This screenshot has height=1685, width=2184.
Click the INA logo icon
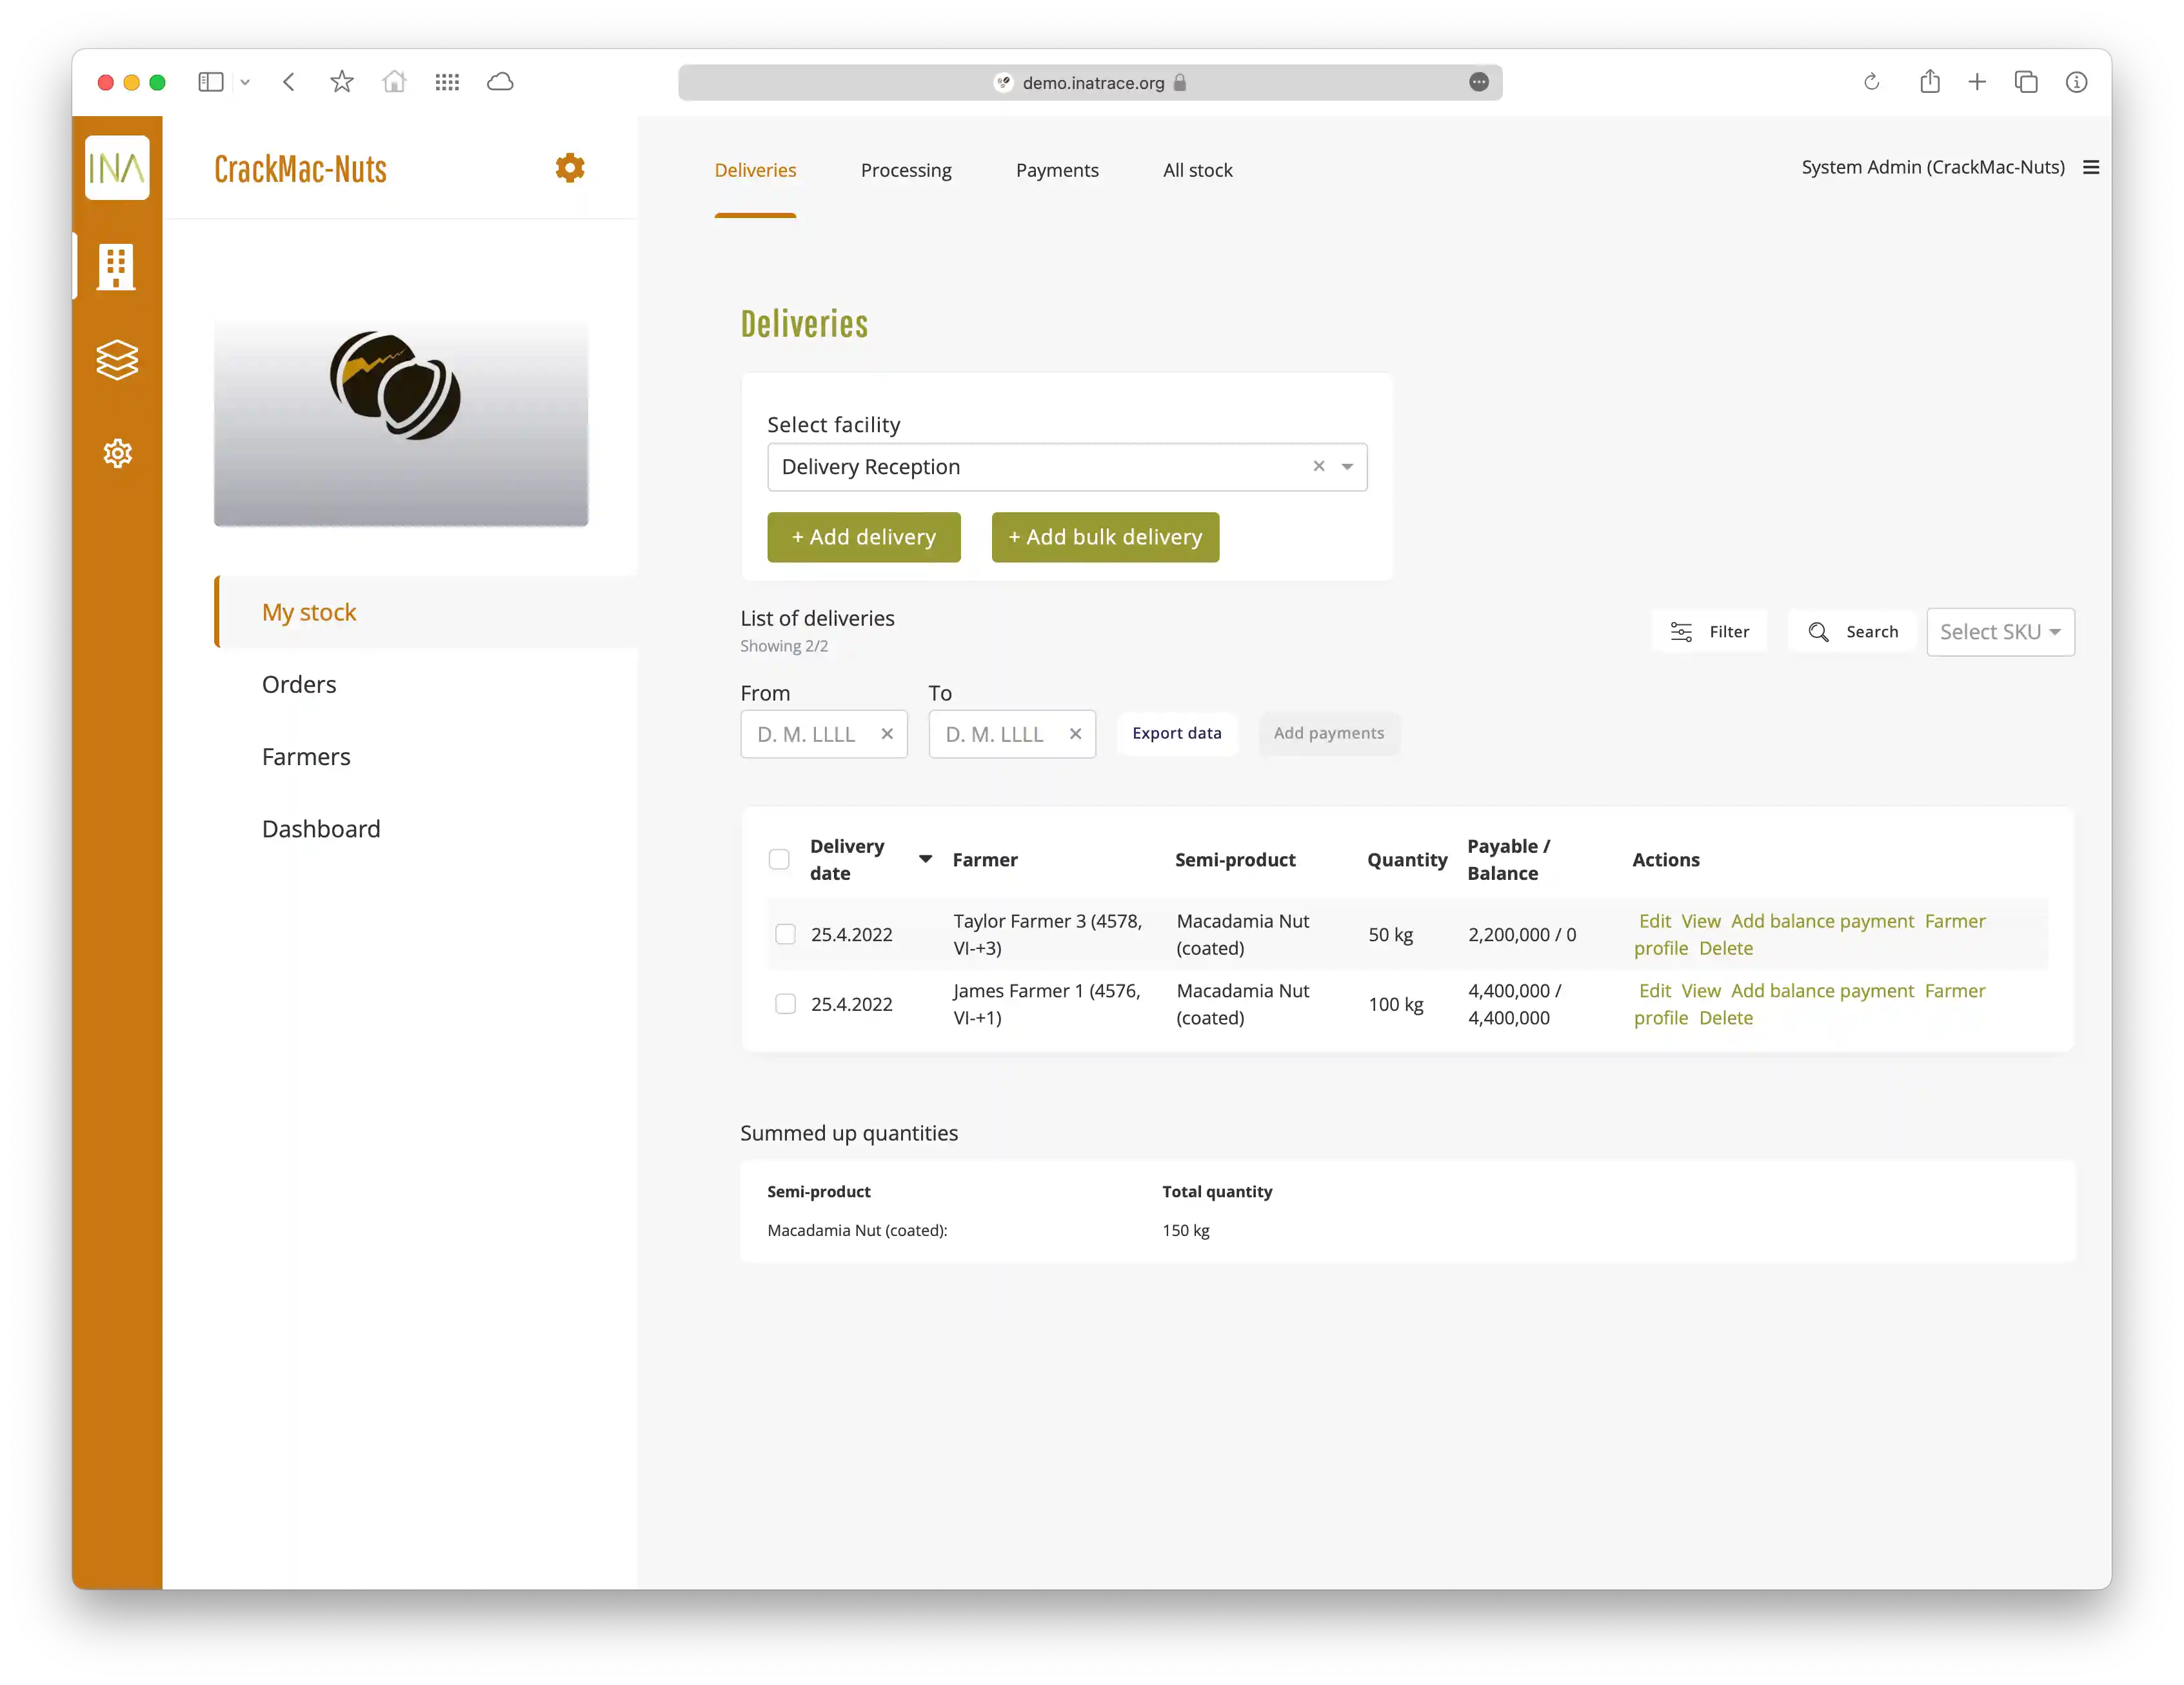click(x=117, y=168)
